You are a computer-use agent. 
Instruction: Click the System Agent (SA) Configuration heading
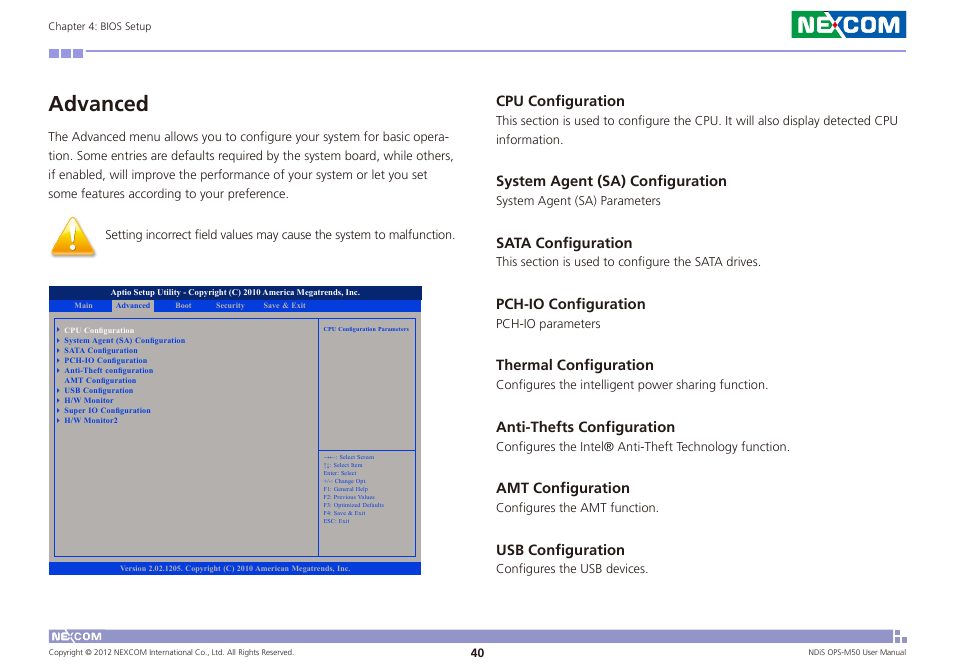click(611, 181)
